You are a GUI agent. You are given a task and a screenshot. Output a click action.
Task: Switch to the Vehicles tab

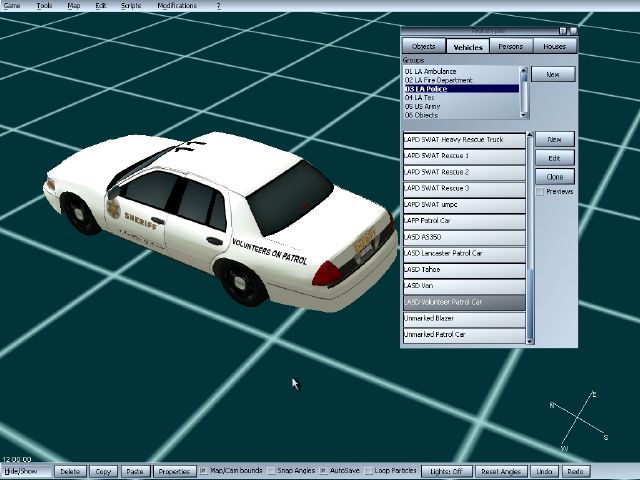468,47
